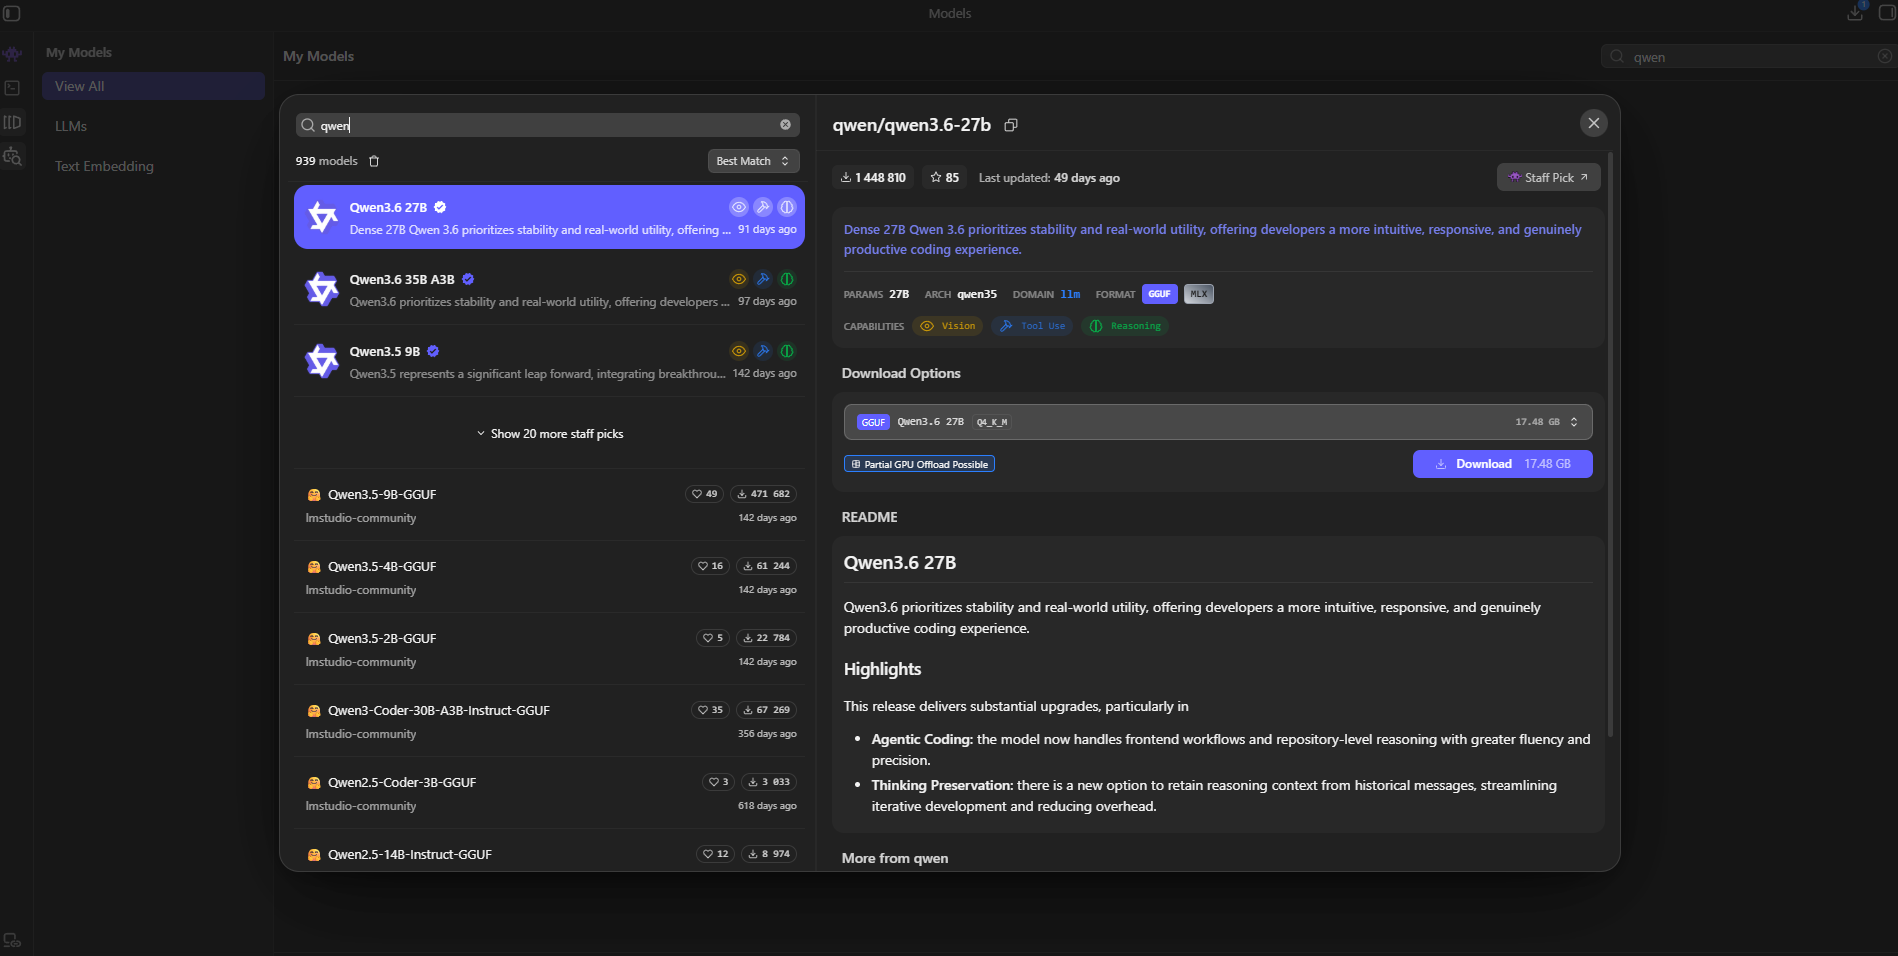
Task: Click the Qwen logo on Qwen3.5 9B
Action: (x=322, y=361)
